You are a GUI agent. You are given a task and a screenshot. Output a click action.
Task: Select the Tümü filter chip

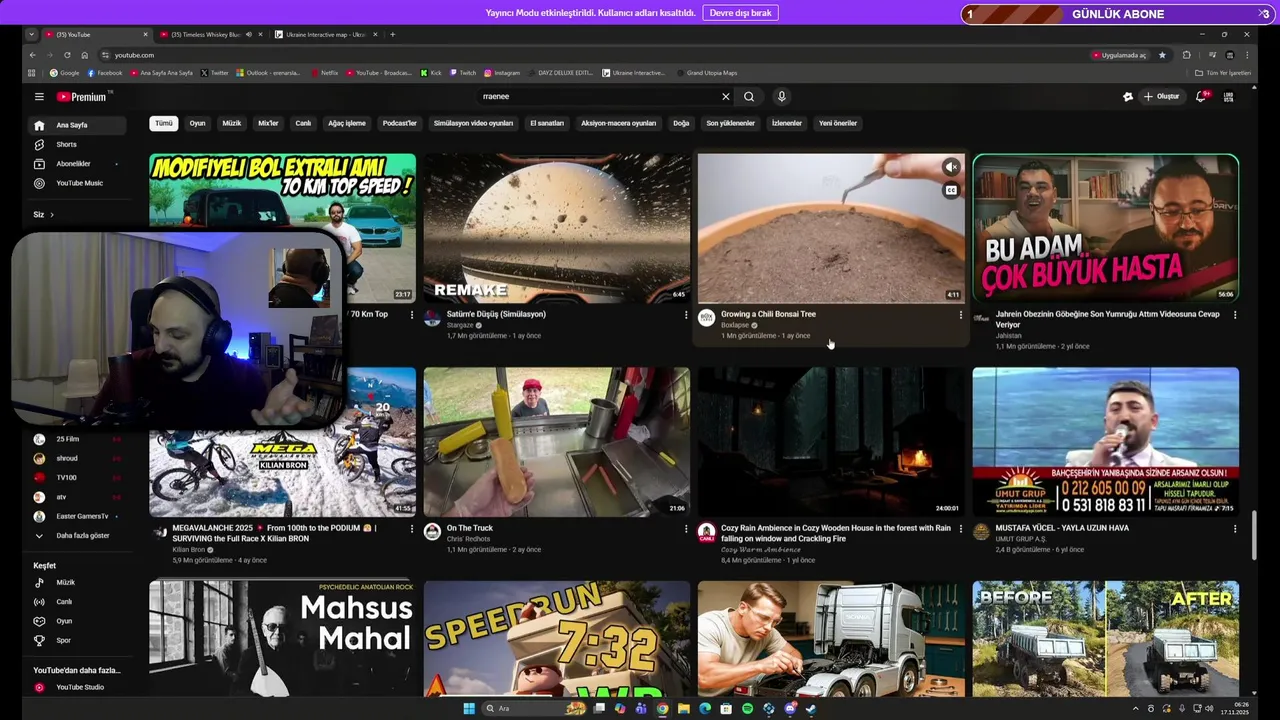point(164,123)
